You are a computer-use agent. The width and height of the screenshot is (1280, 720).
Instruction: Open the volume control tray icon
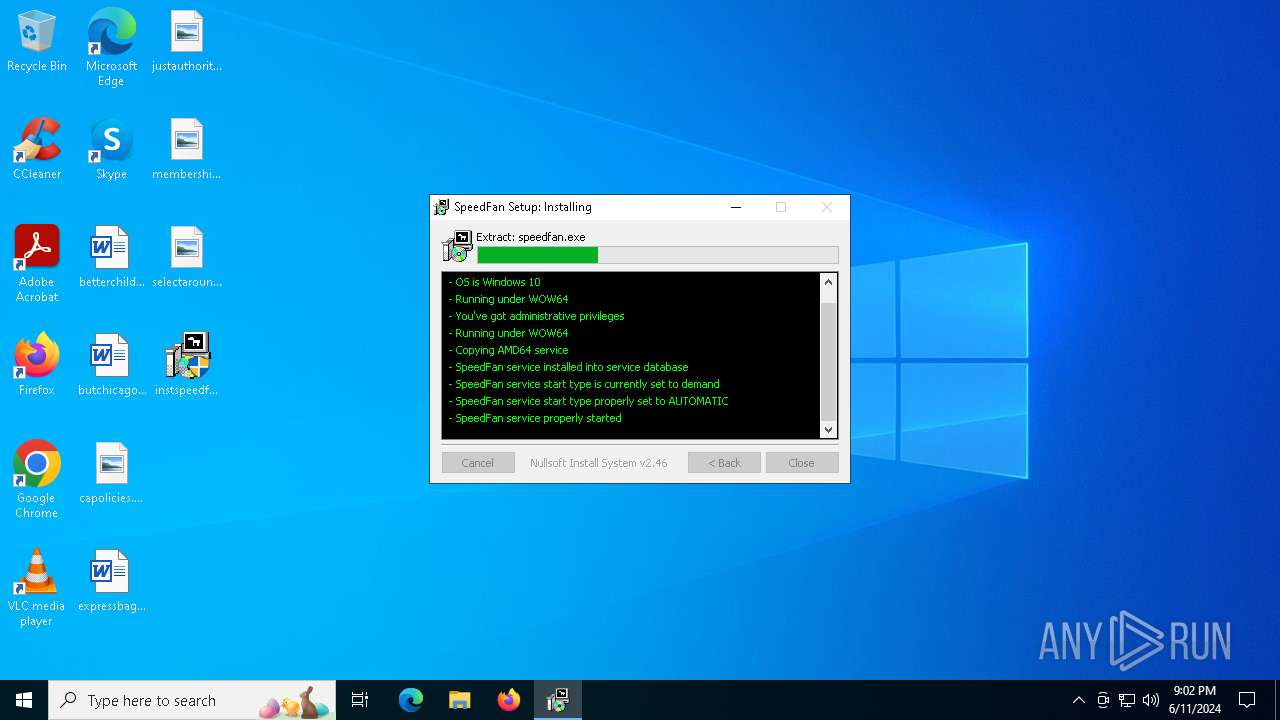pyautogui.click(x=1151, y=700)
